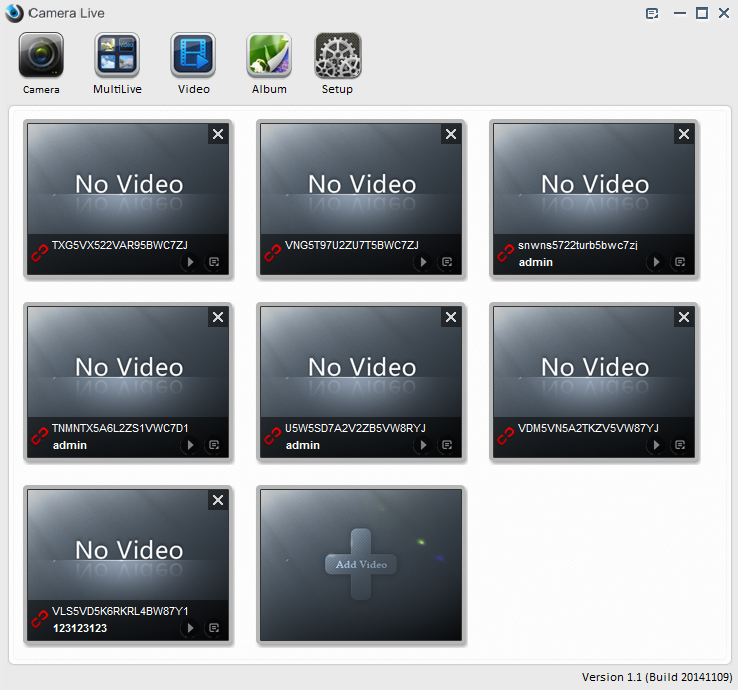Close the snwns5722turb5bwc7zj camera tile
738x690 pixels.
(x=684, y=134)
